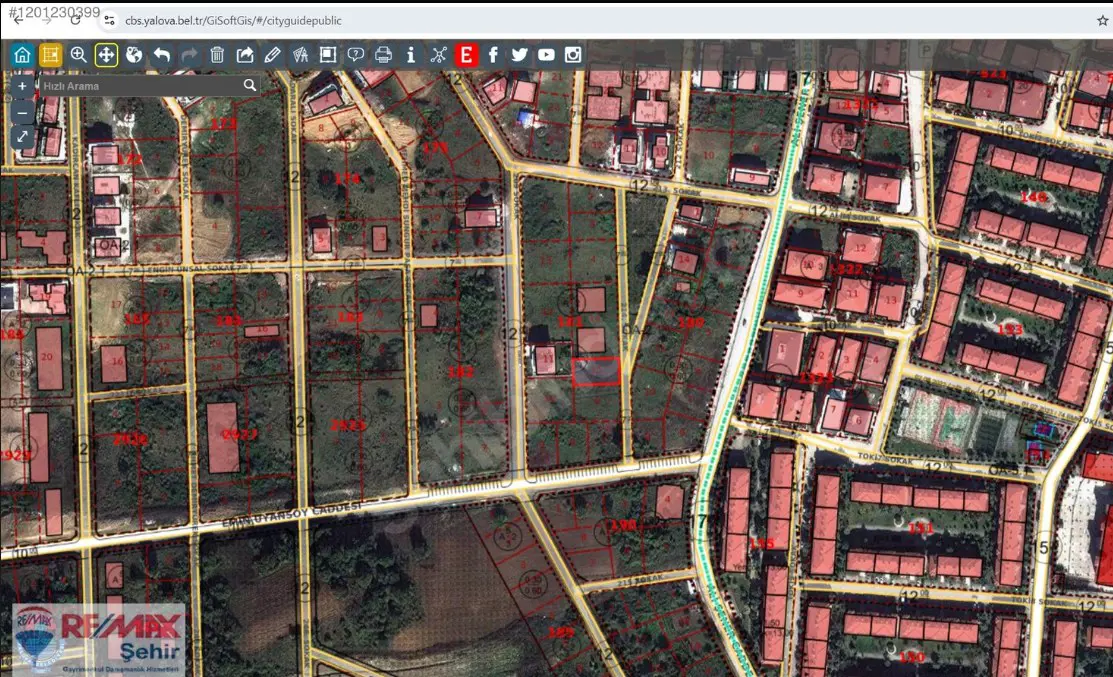The width and height of the screenshot is (1113, 677).
Task: Select the magnifier zoom-in tool
Action: pos(78,55)
